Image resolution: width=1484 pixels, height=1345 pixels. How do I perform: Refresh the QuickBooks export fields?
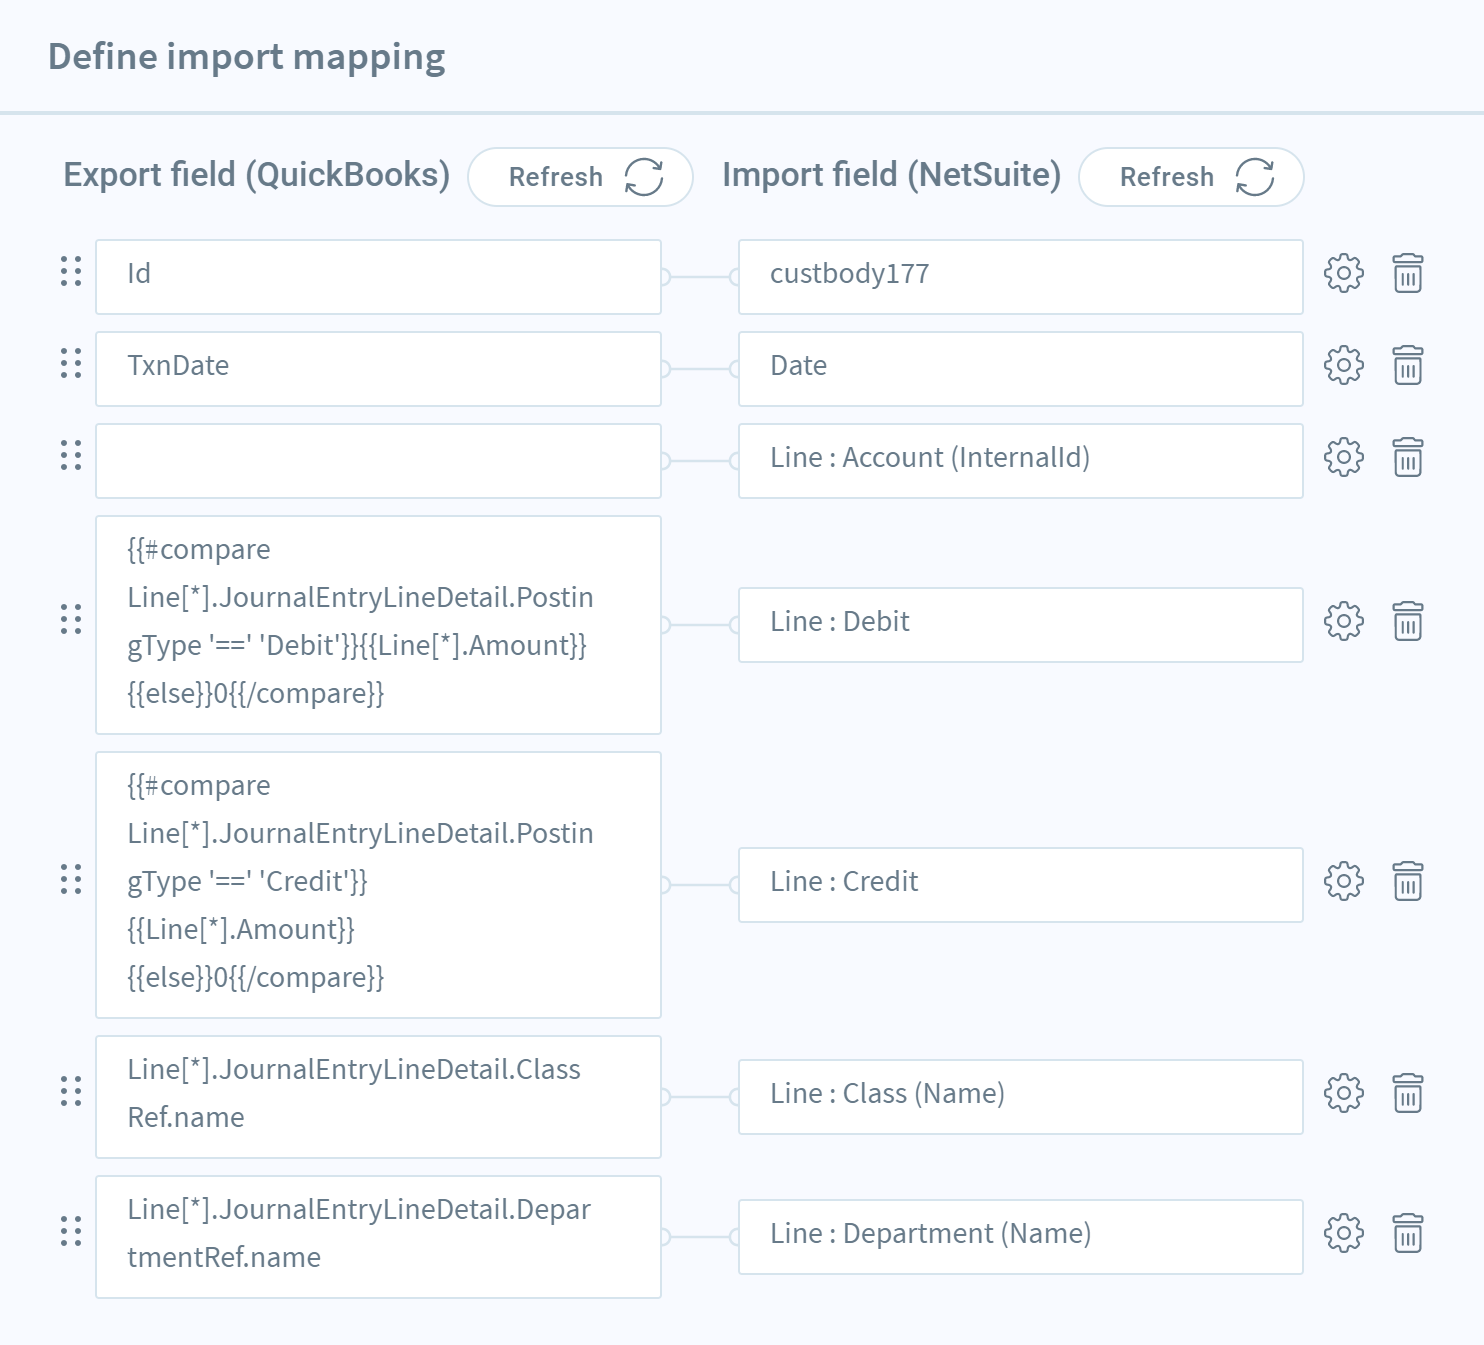(x=580, y=177)
